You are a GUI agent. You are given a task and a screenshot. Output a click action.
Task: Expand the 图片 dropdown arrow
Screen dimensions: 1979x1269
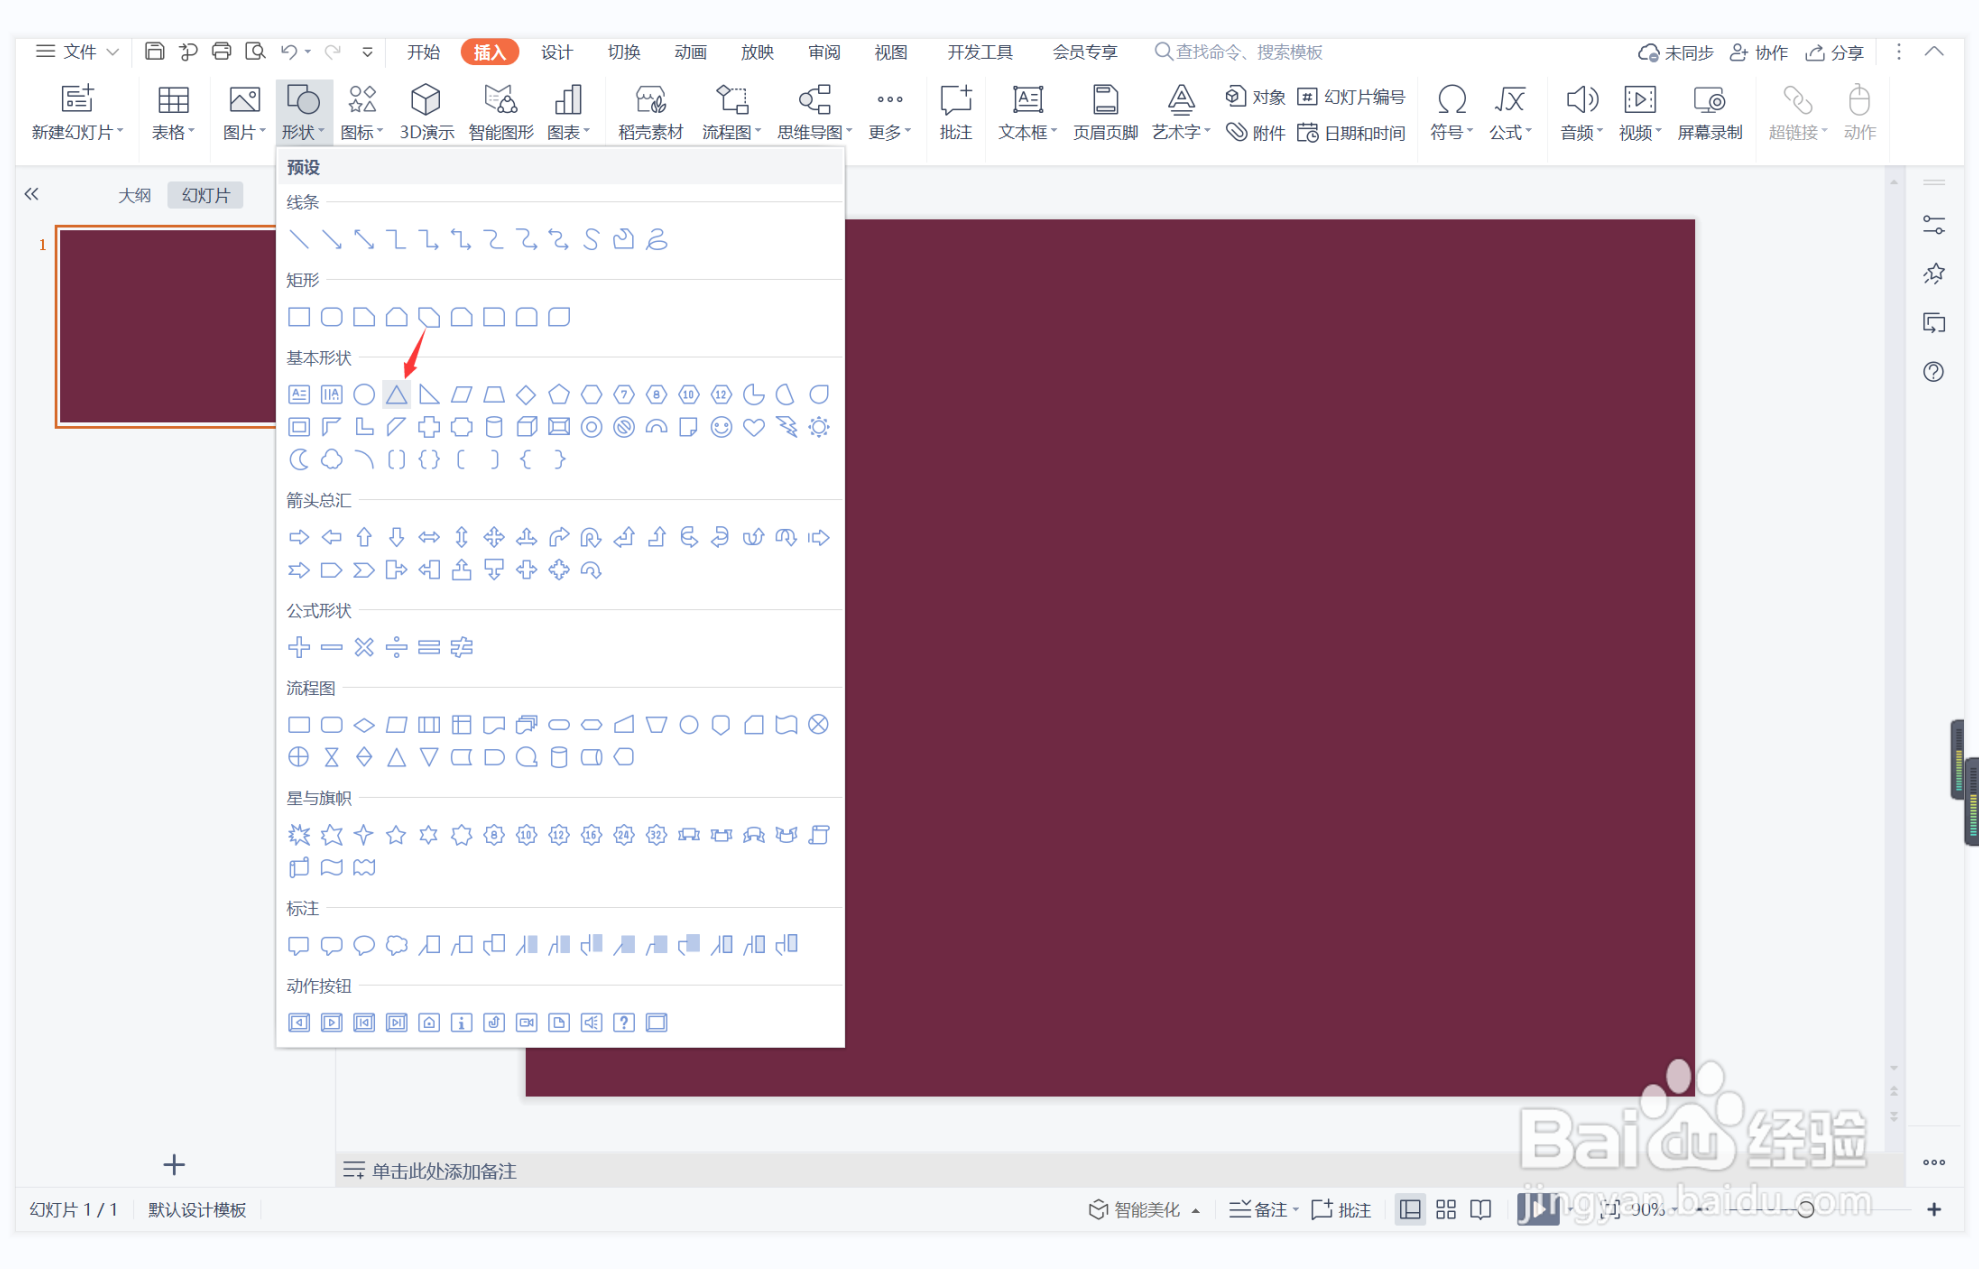262,132
